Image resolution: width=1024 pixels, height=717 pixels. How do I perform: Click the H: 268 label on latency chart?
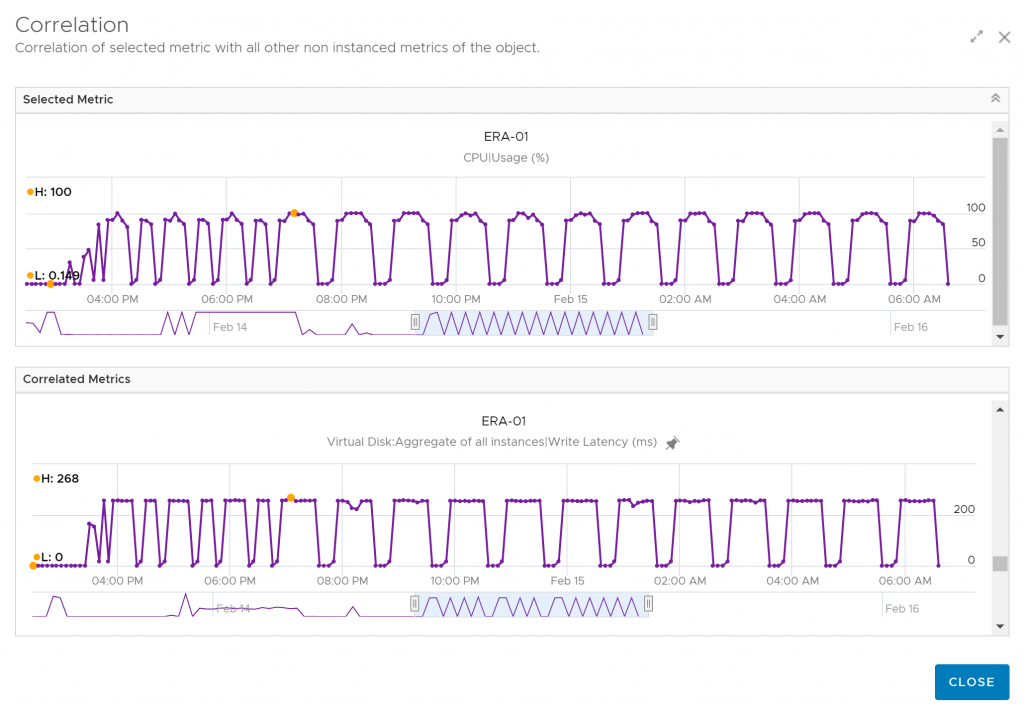point(56,479)
